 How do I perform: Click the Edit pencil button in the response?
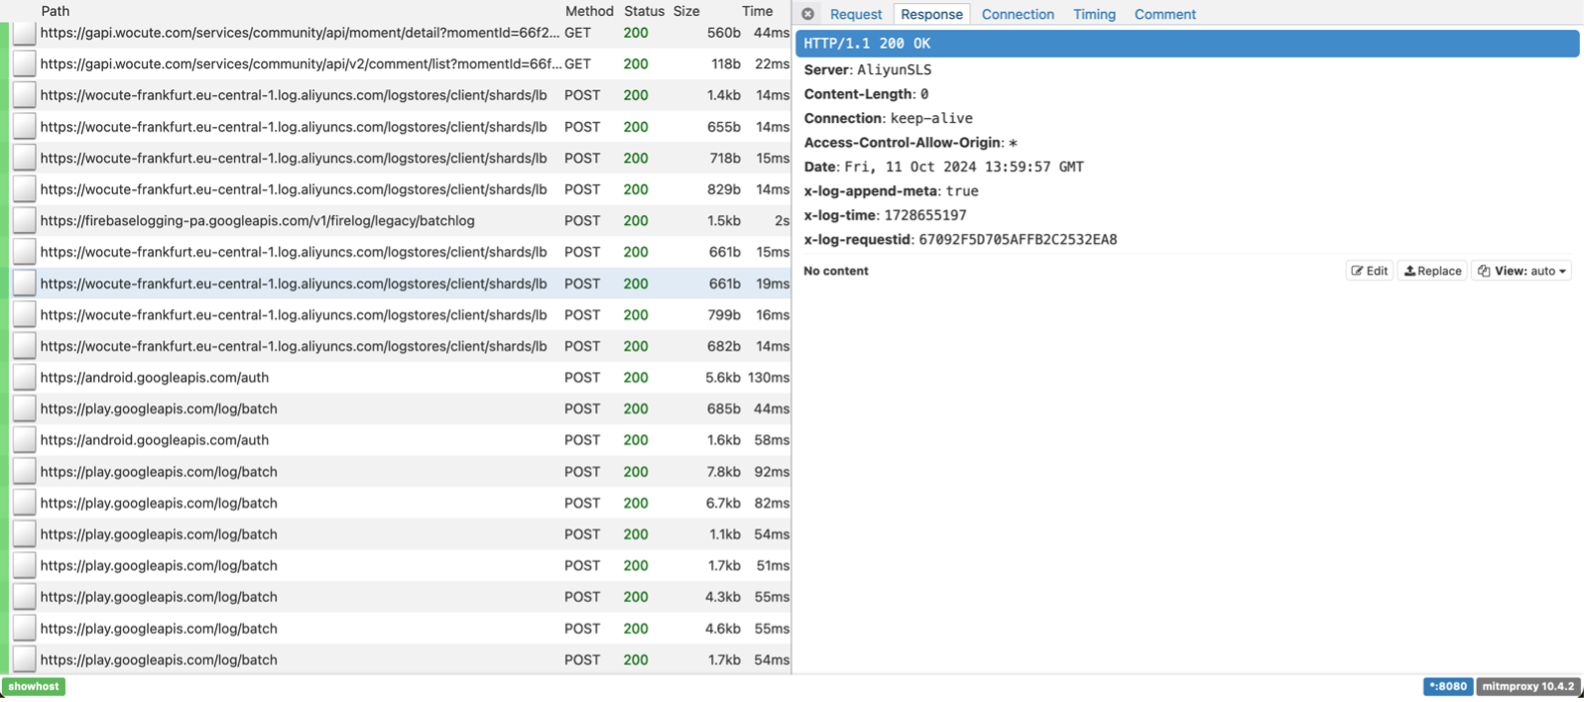tap(1369, 271)
